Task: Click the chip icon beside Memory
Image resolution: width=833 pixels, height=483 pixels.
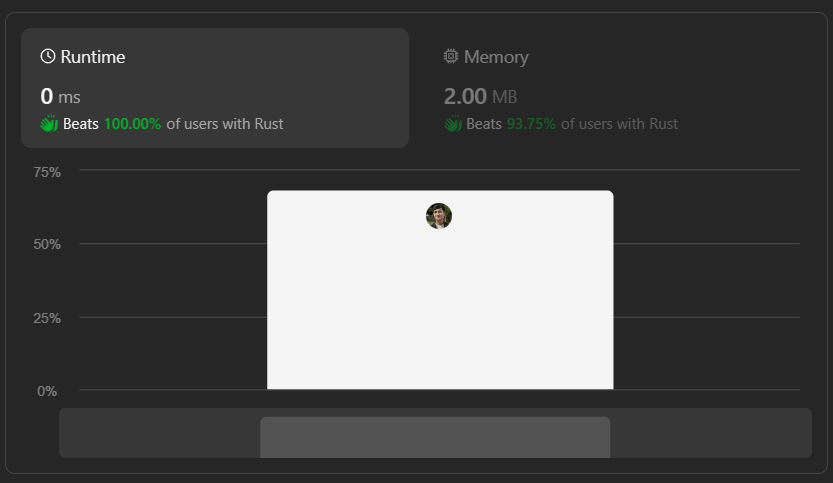Action: coord(451,57)
